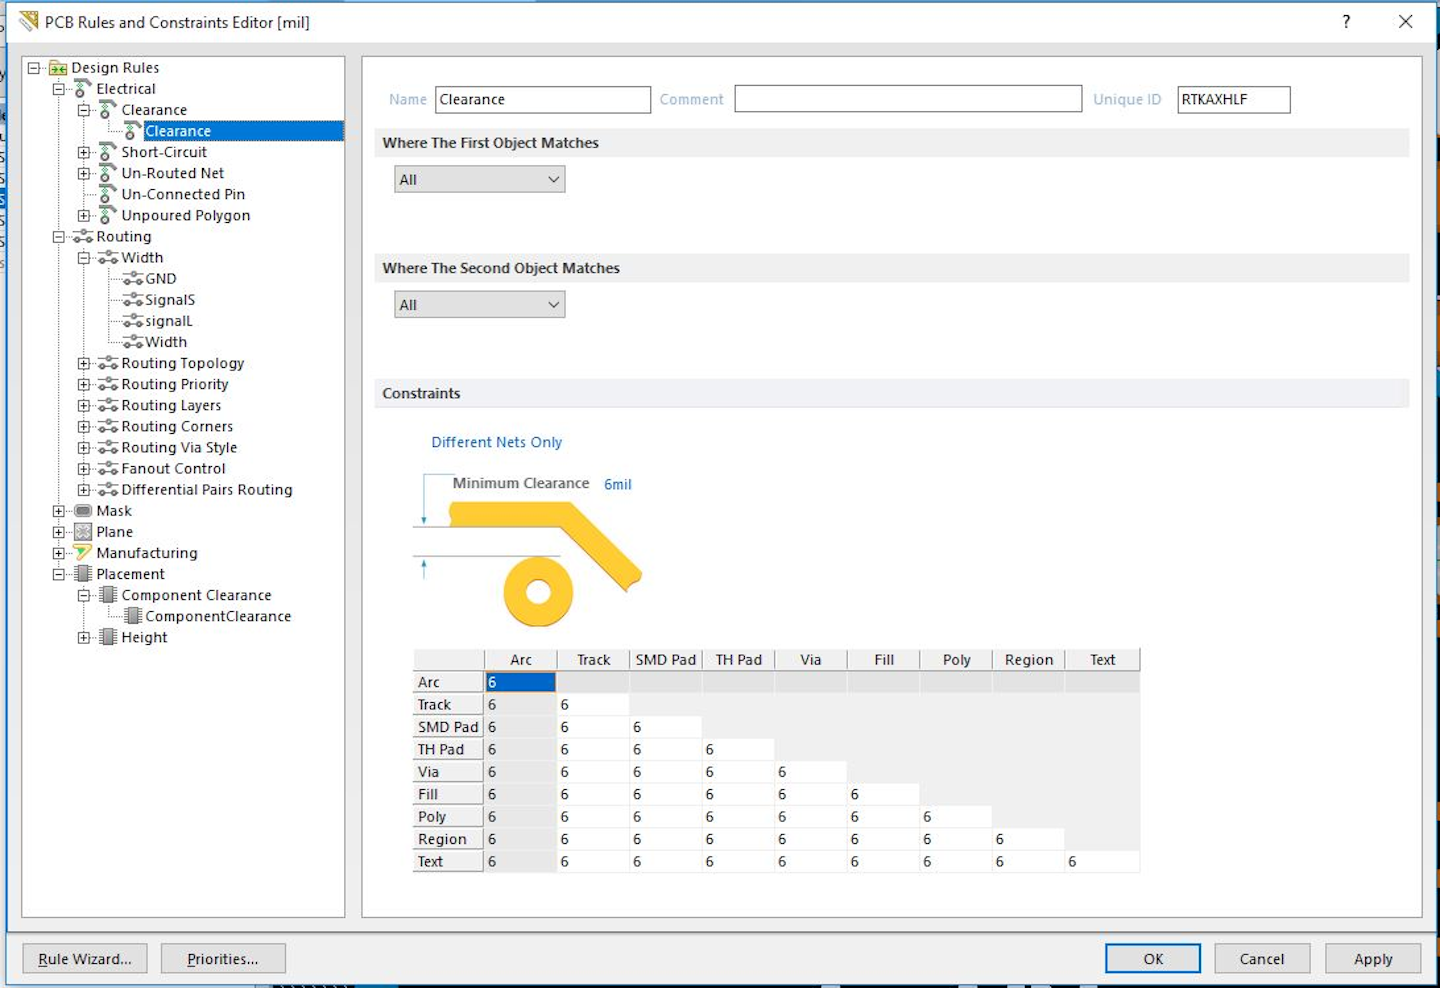Click the Placement category icon
Image resolution: width=1440 pixels, height=988 pixels.
pyautogui.click(x=83, y=574)
